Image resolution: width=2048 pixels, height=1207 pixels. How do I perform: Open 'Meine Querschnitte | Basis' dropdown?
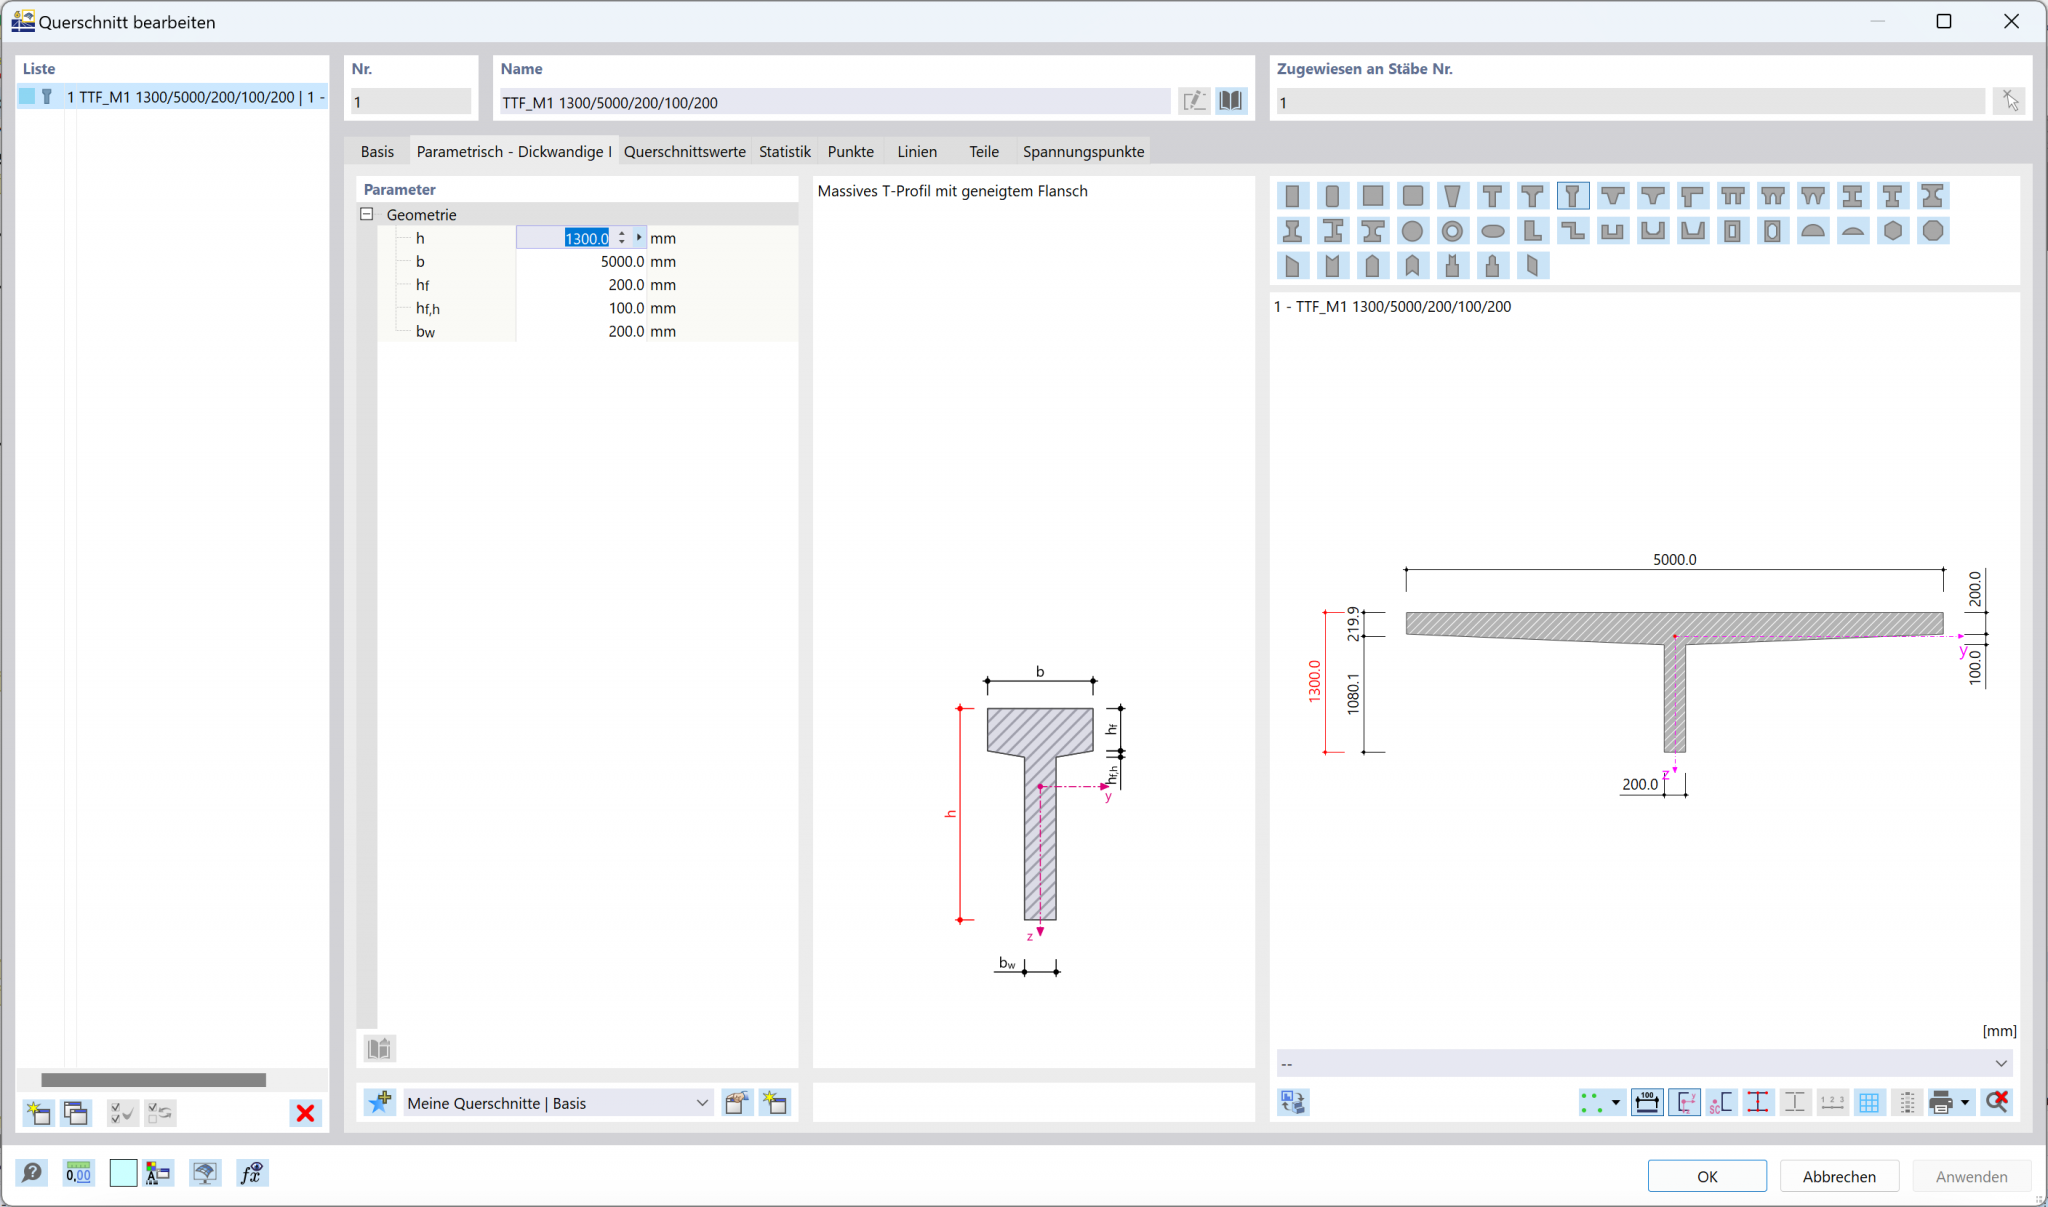click(558, 1103)
